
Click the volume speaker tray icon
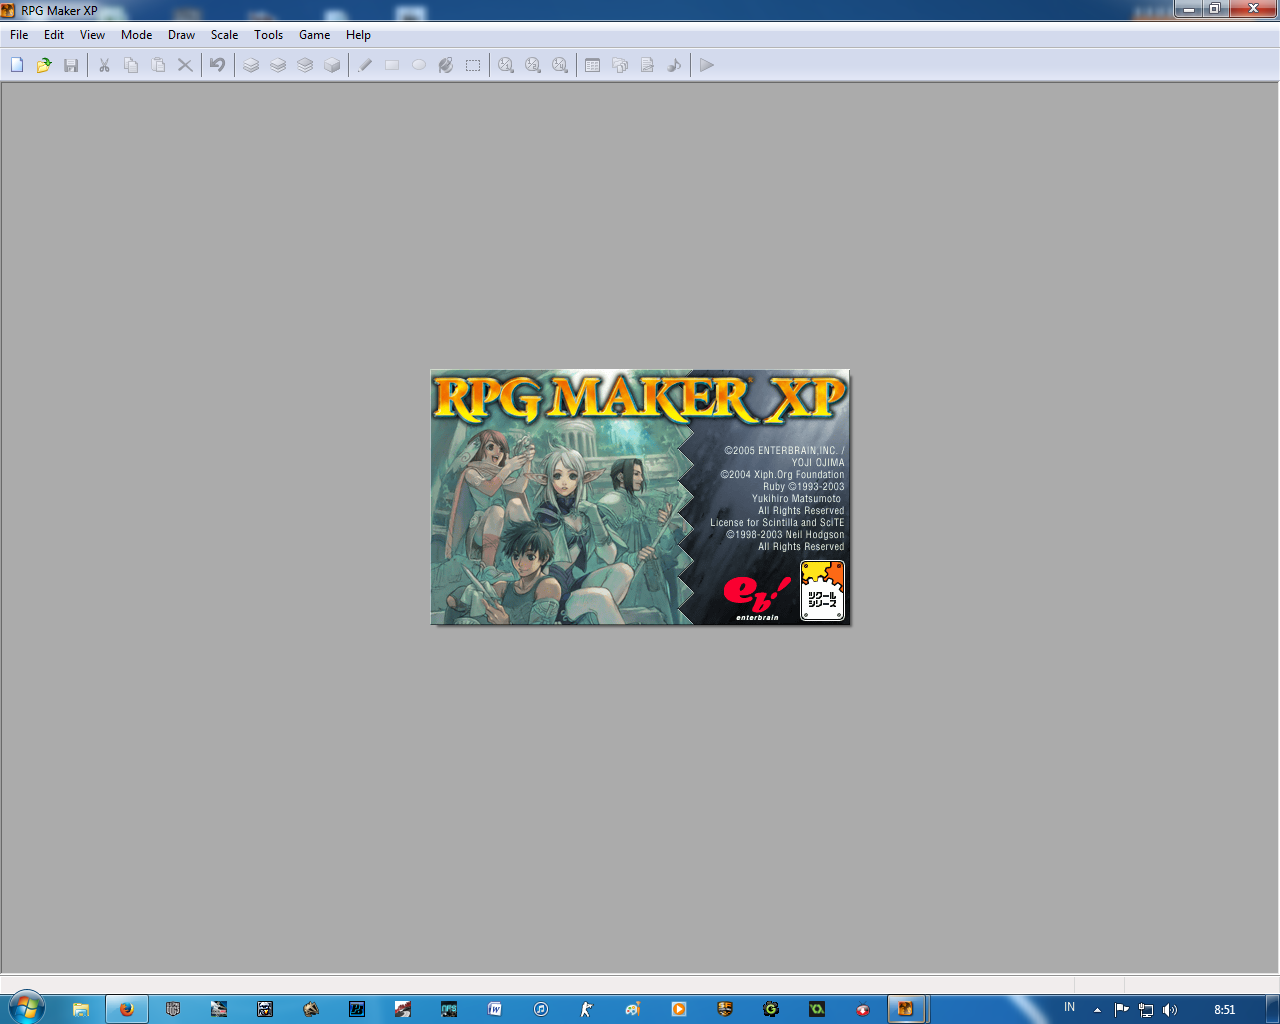(x=1170, y=1010)
